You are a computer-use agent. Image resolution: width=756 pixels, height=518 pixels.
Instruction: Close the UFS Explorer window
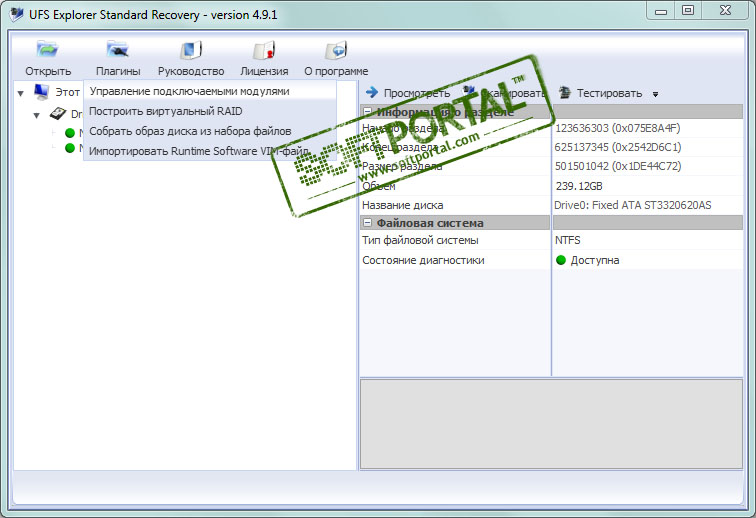725,11
